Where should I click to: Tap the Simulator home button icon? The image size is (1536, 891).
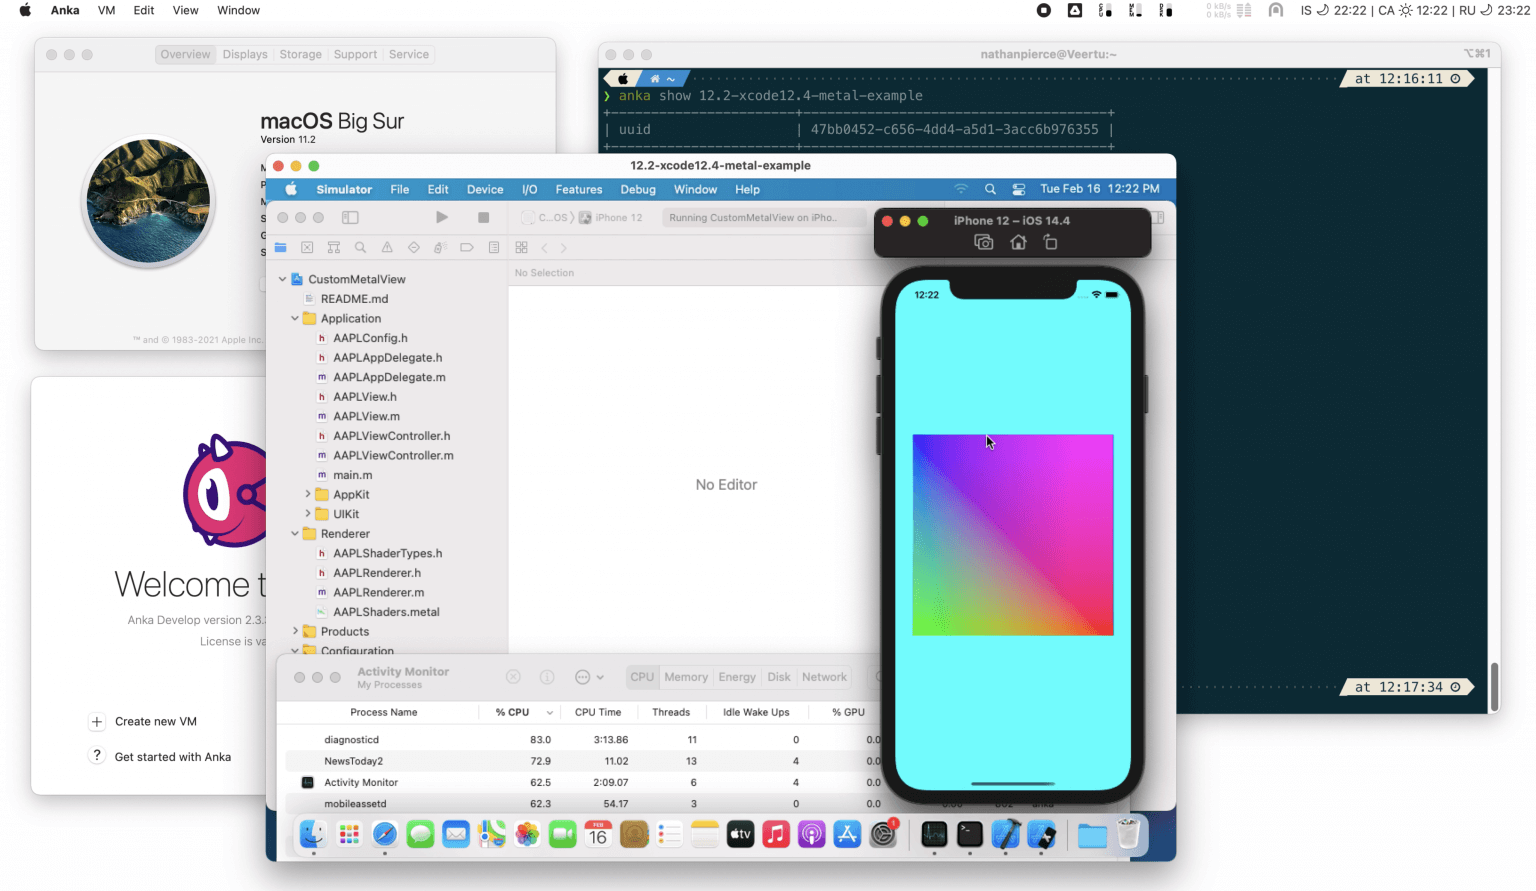tap(1018, 243)
